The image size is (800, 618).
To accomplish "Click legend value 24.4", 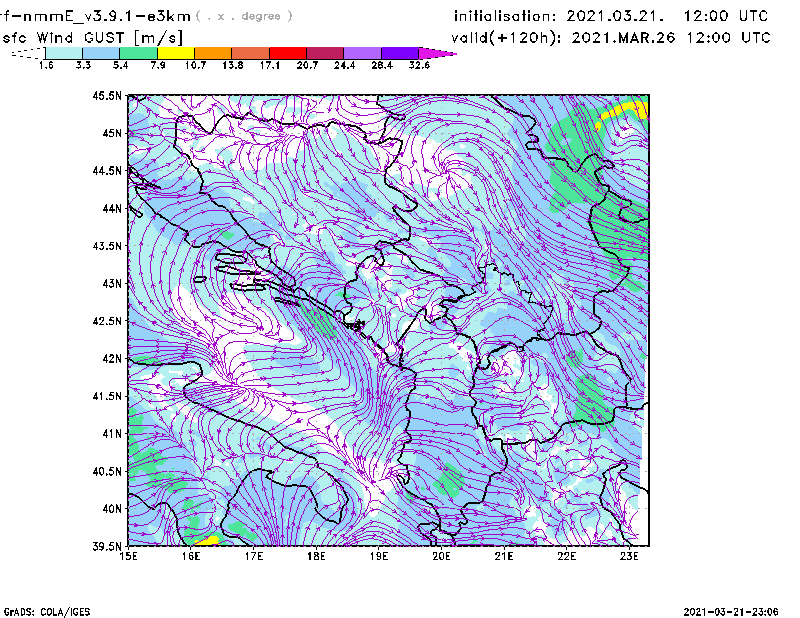I will [344, 65].
